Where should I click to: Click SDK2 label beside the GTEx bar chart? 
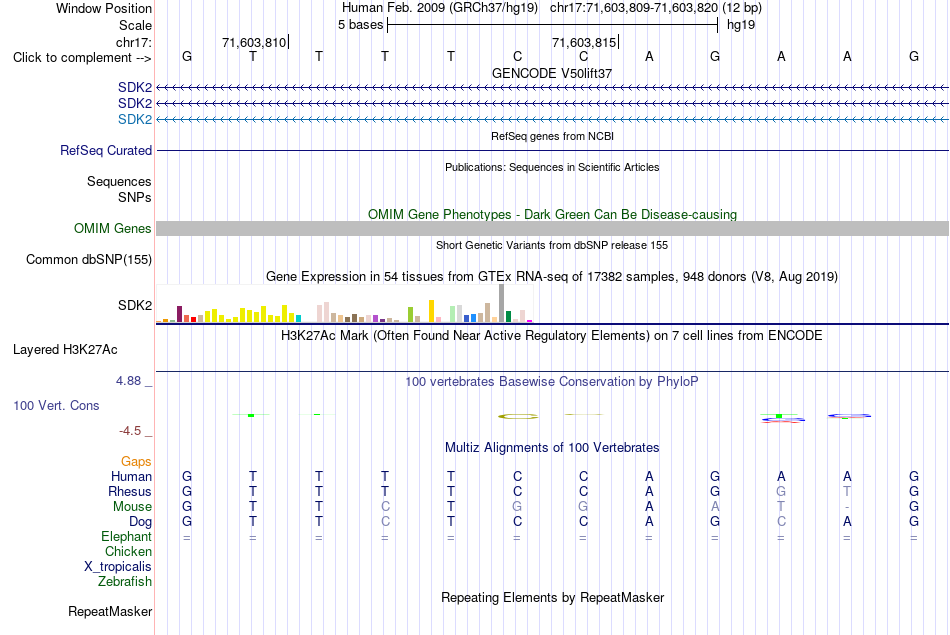135,305
